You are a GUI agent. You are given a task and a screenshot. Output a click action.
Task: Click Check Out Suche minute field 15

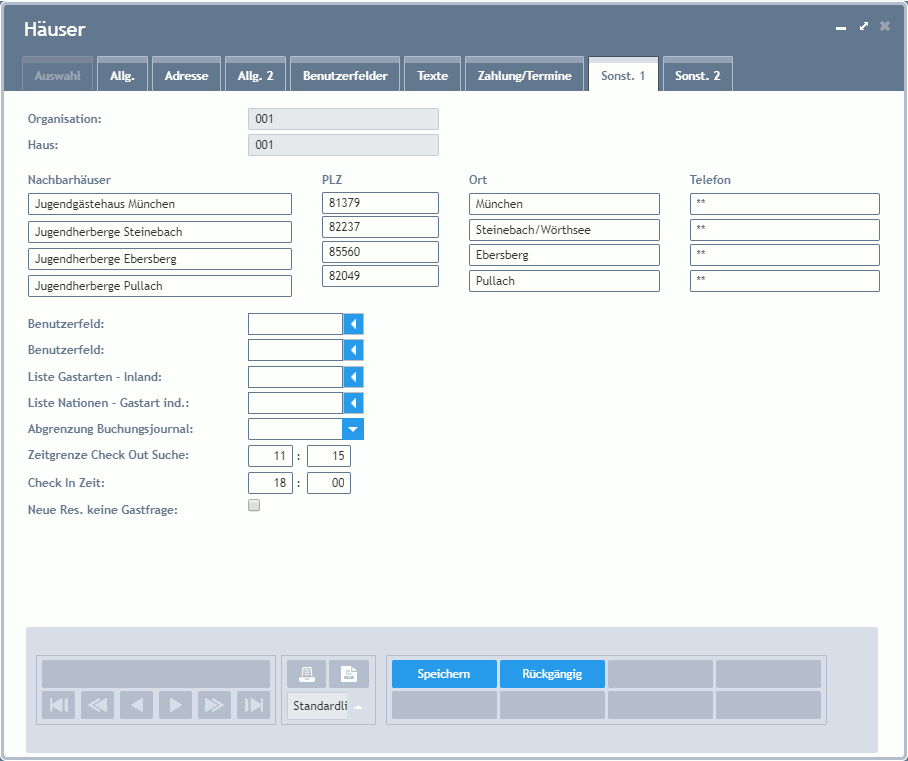point(329,456)
